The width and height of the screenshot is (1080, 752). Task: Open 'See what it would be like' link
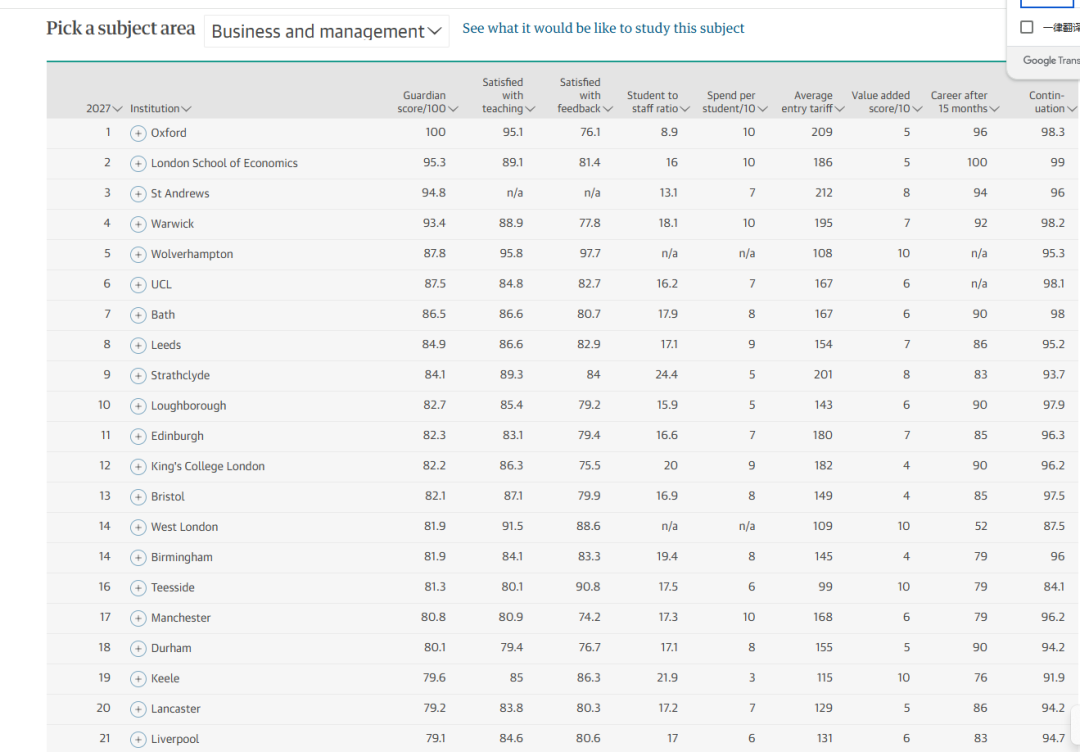(603, 28)
